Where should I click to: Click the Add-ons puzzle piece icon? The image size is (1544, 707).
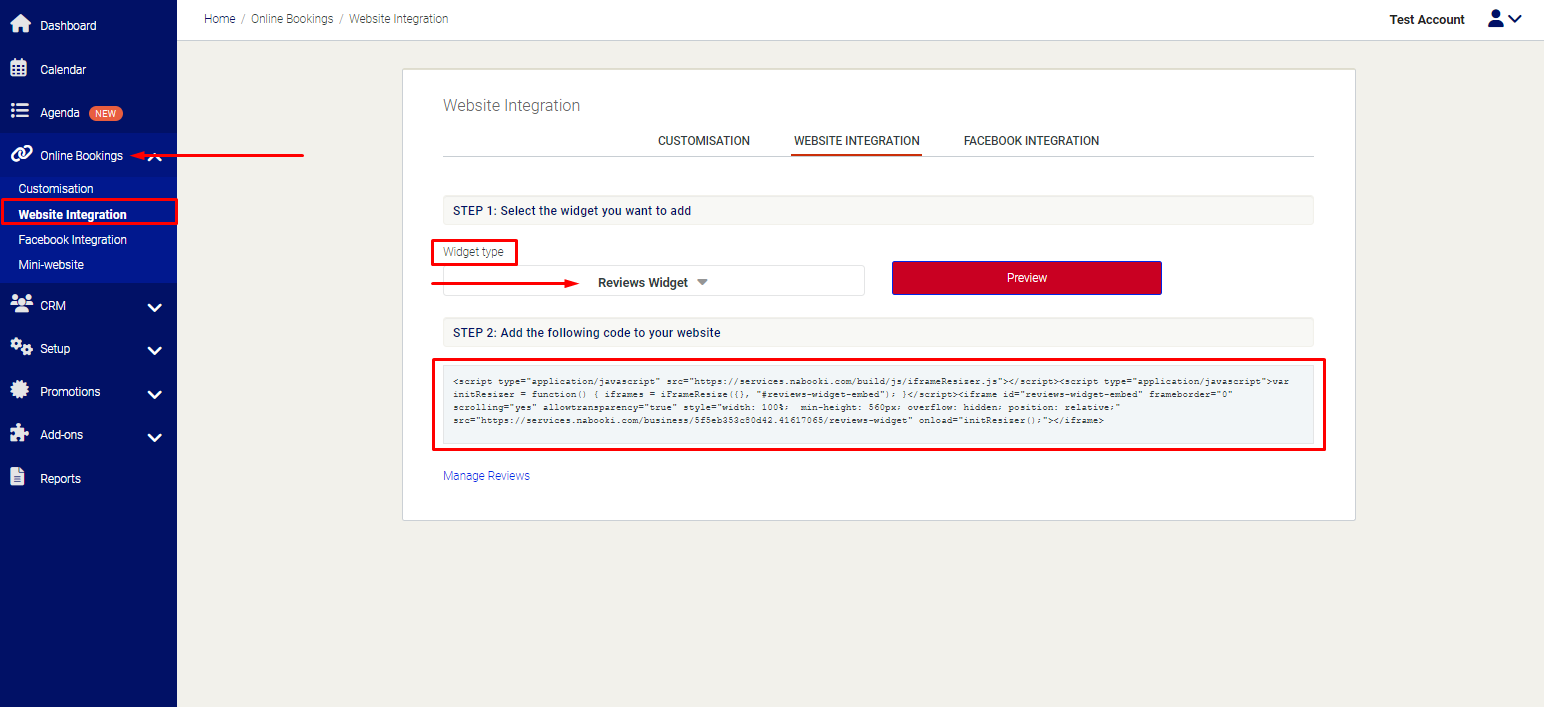tap(19, 433)
